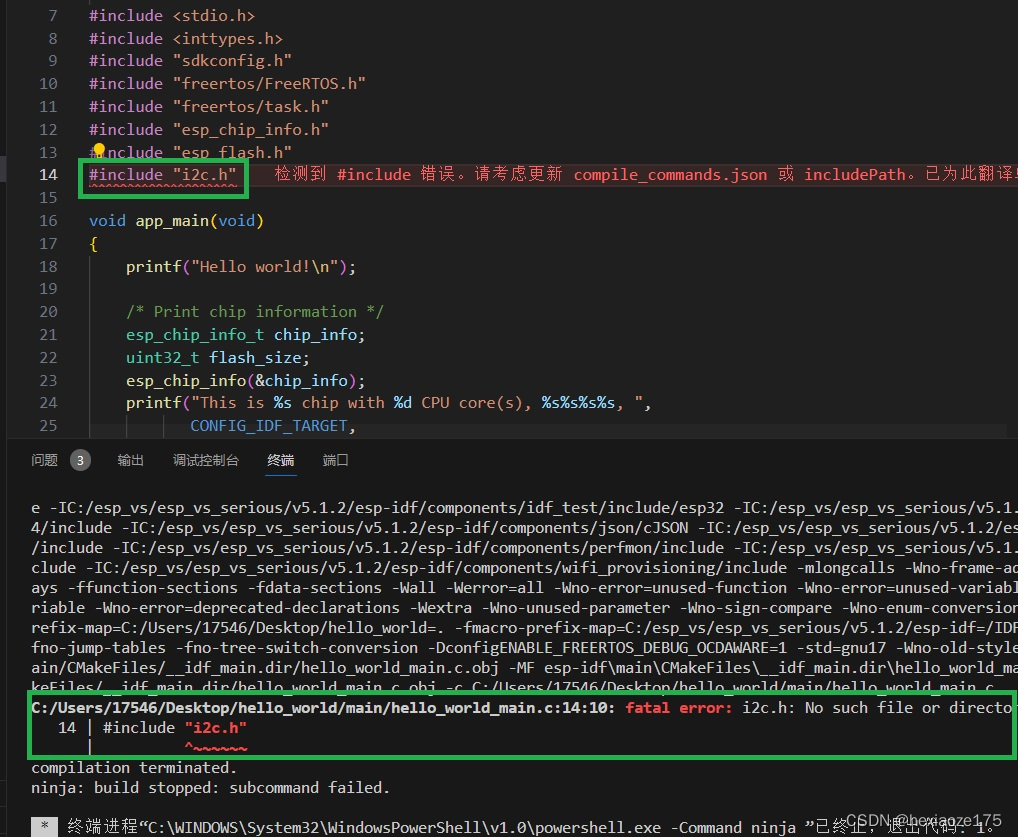This screenshot has height=837, width=1018.
Task: Select the 终端 terminal tab
Action: click(280, 460)
